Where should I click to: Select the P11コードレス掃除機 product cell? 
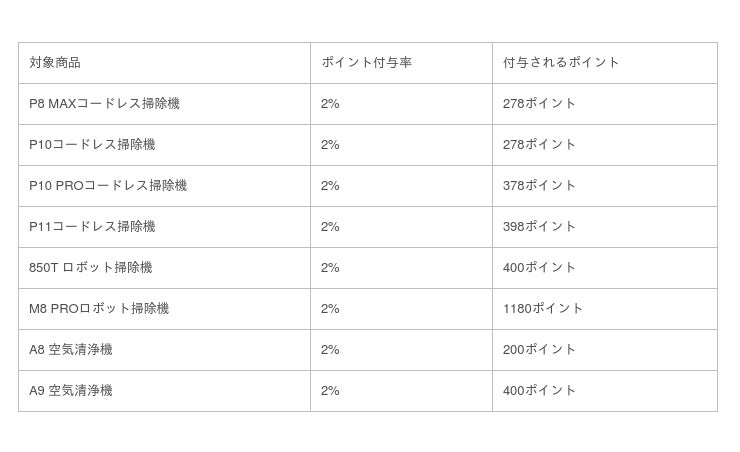[92, 226]
